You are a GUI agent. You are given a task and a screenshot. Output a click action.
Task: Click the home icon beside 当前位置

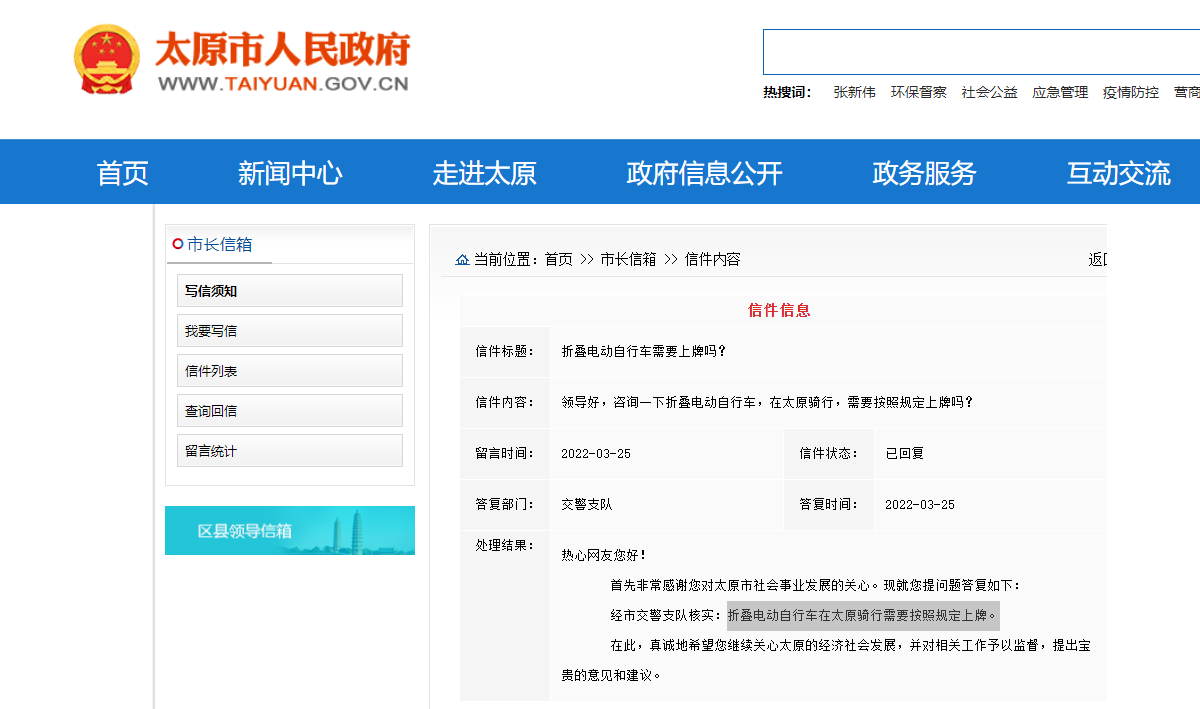462,260
